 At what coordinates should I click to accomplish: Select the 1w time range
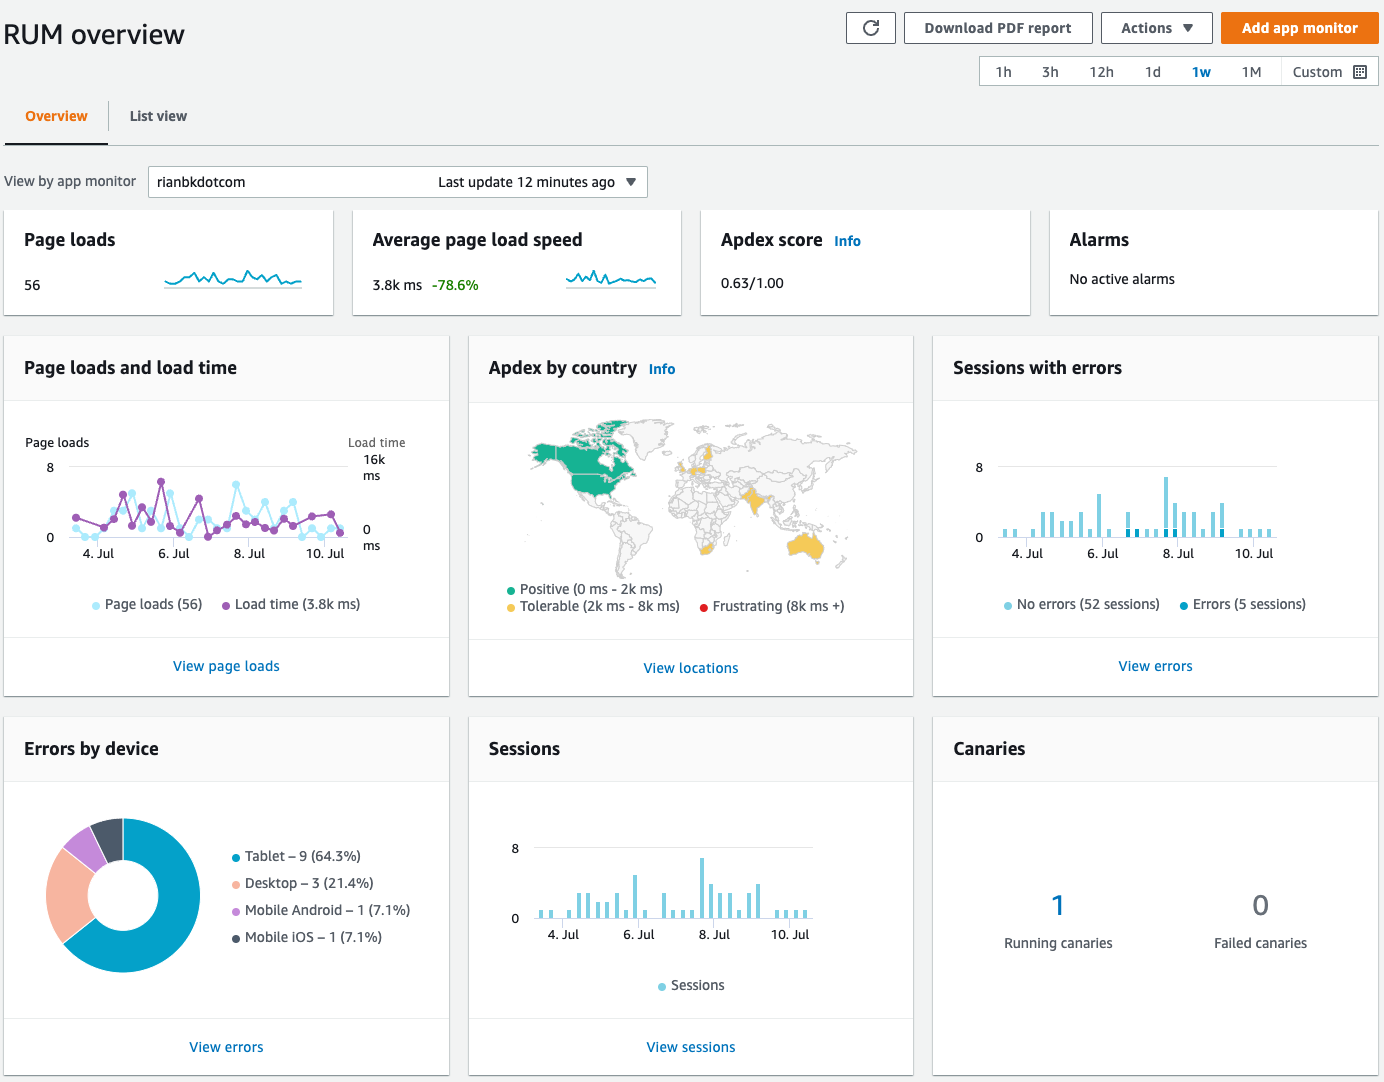[x=1201, y=72]
